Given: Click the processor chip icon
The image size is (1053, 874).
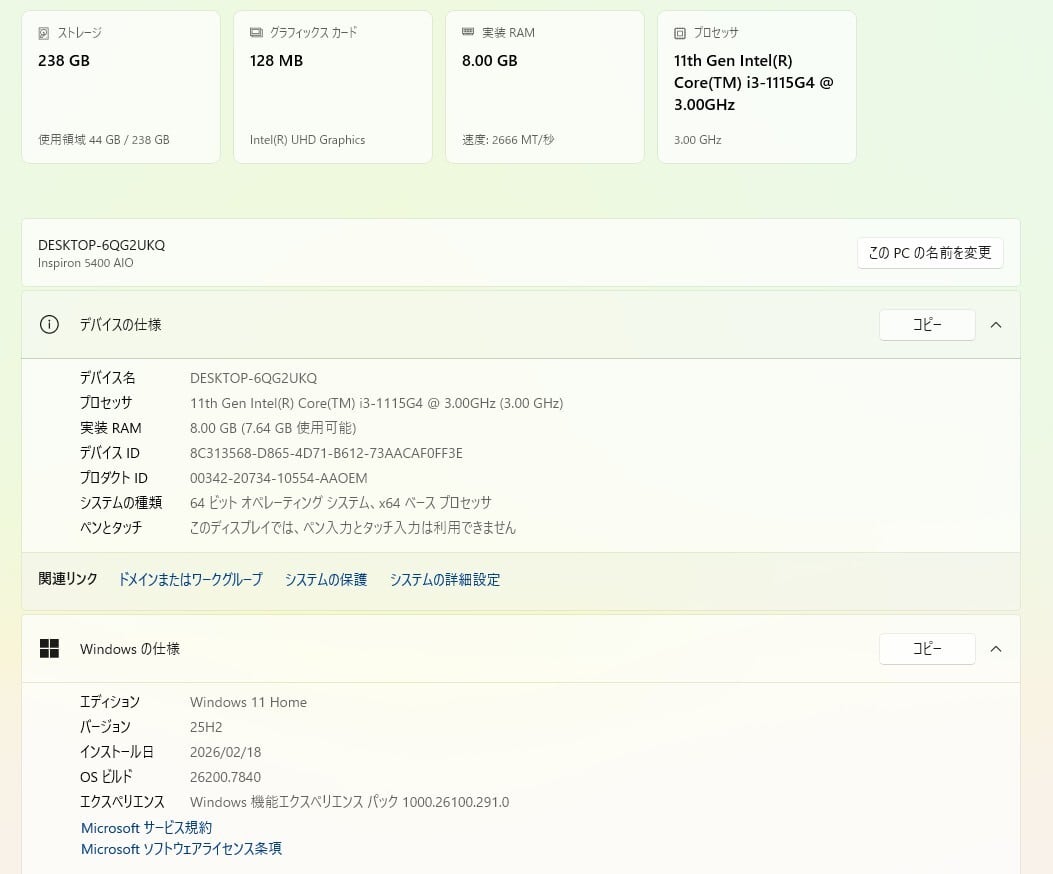Looking at the screenshot, I should point(680,33).
